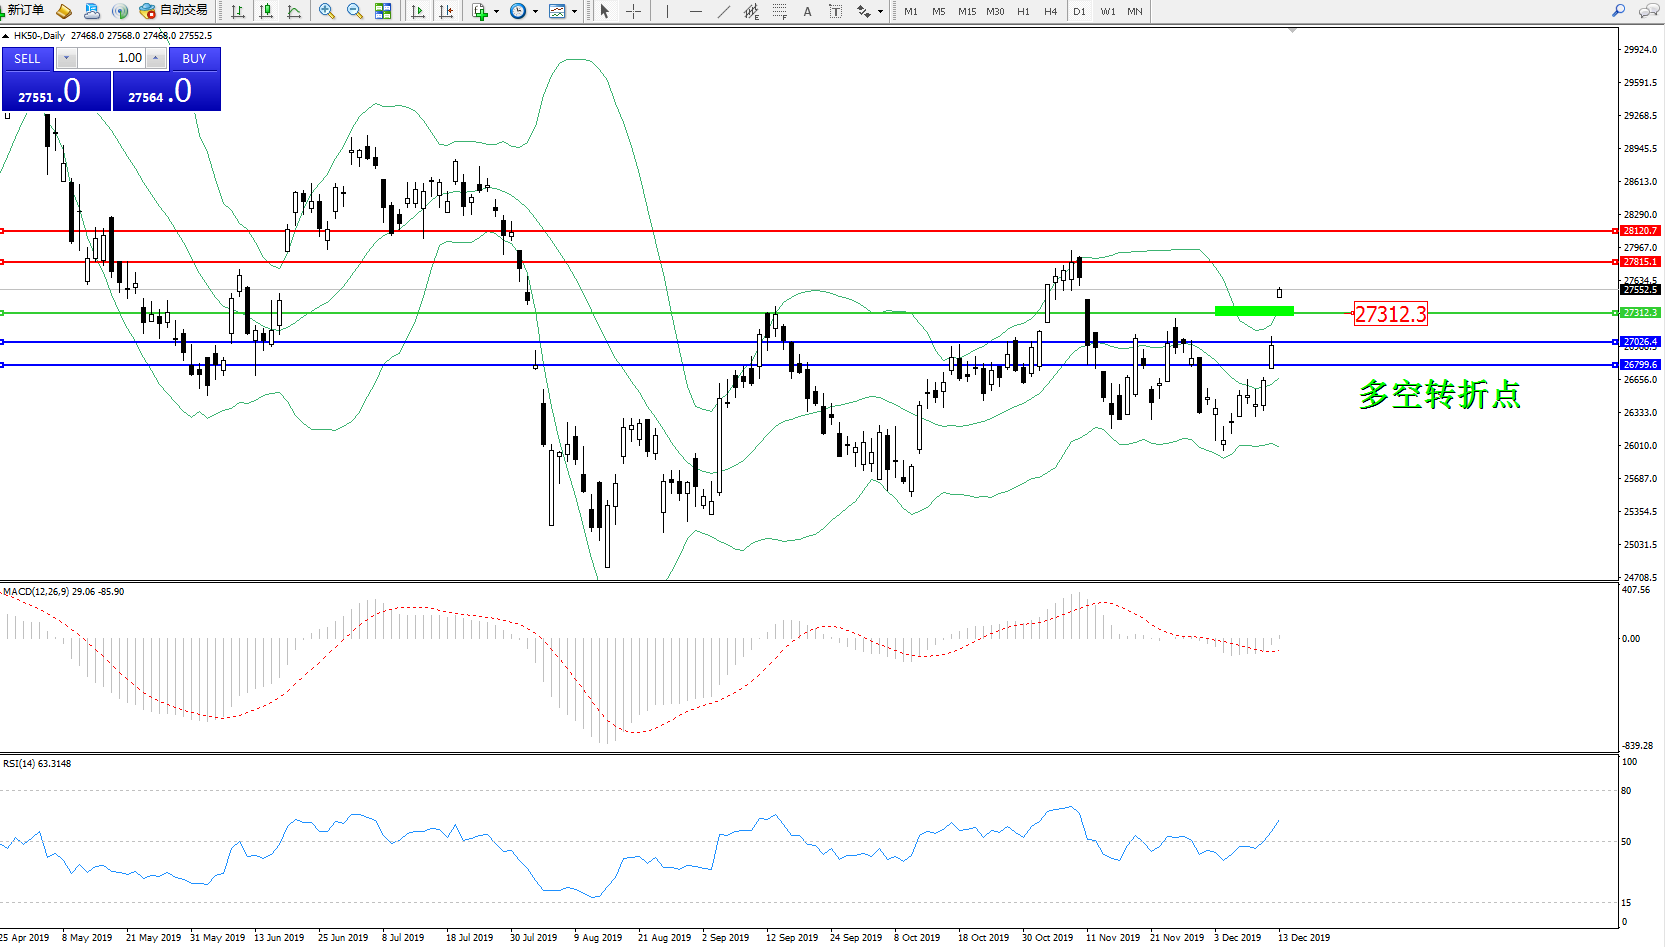
Task: Toggle the chart auto-scroll button
Action: tap(418, 11)
